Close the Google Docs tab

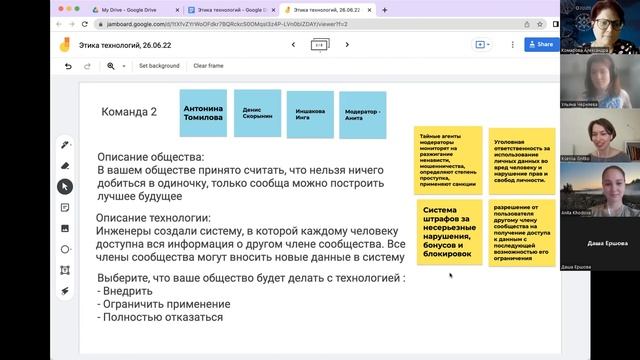pos(273,10)
